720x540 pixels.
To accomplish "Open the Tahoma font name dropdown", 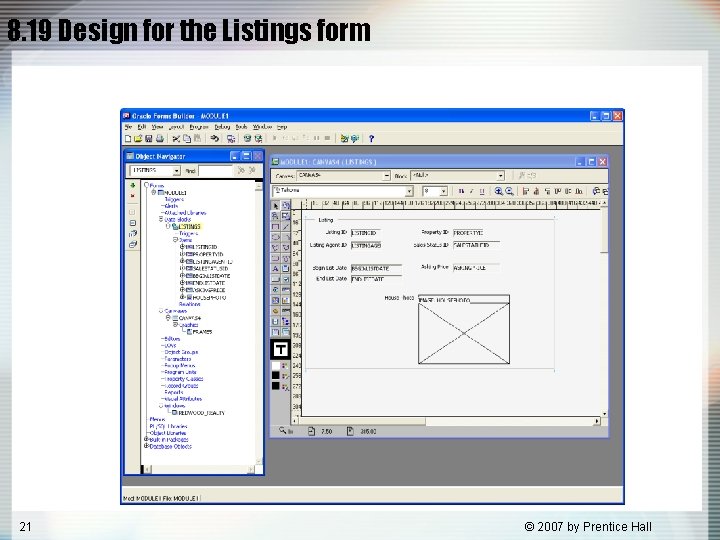I will point(409,191).
